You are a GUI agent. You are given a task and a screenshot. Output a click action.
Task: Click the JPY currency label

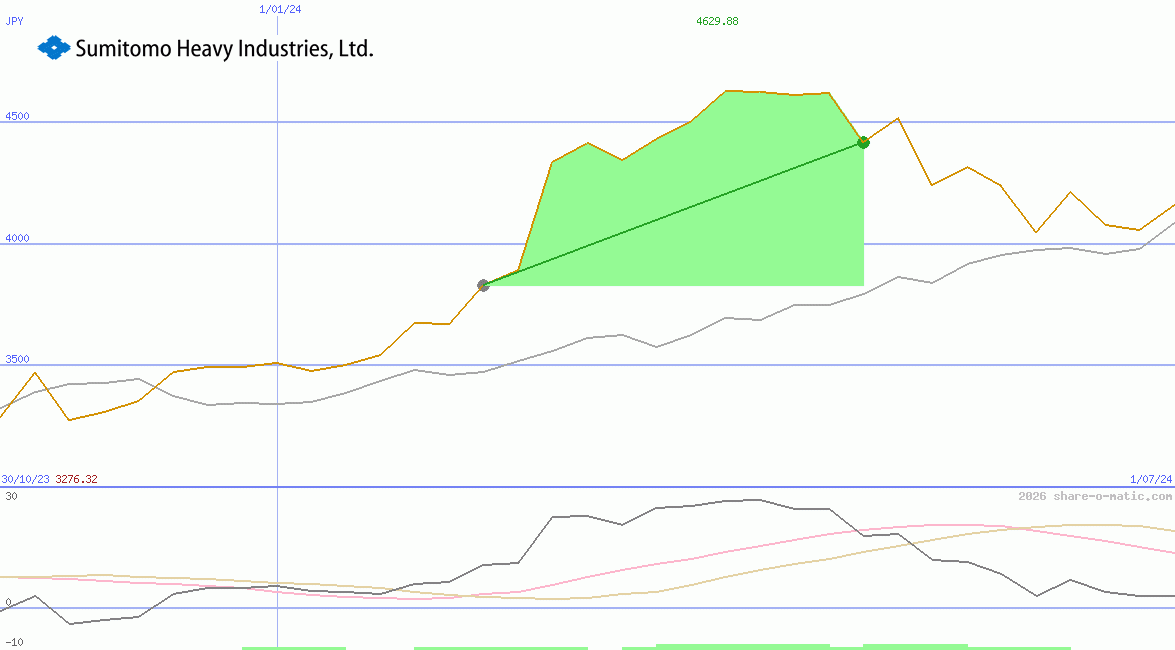[14, 21]
